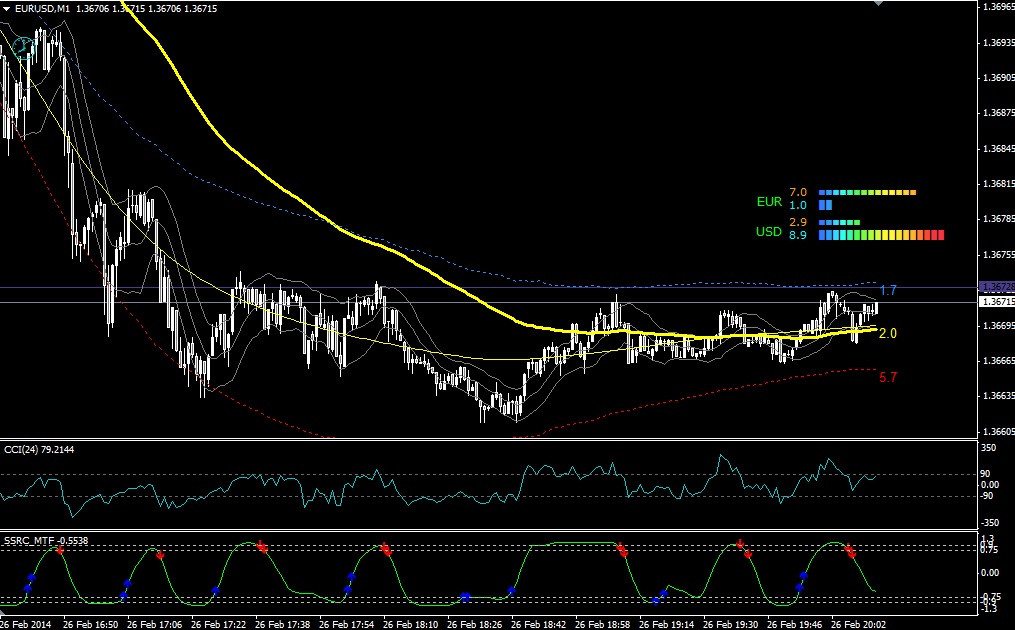Click the 26 Feb 18:58 time label
Image resolution: width=1015 pixels, height=630 pixels.
point(602,624)
